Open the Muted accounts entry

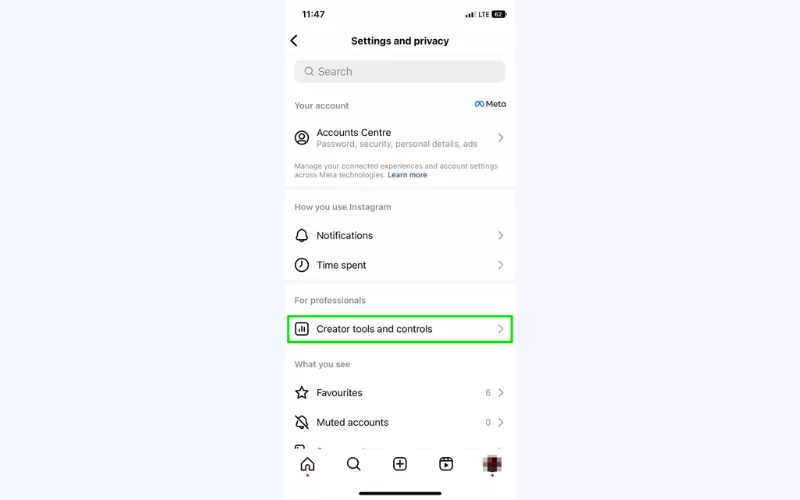(400, 422)
